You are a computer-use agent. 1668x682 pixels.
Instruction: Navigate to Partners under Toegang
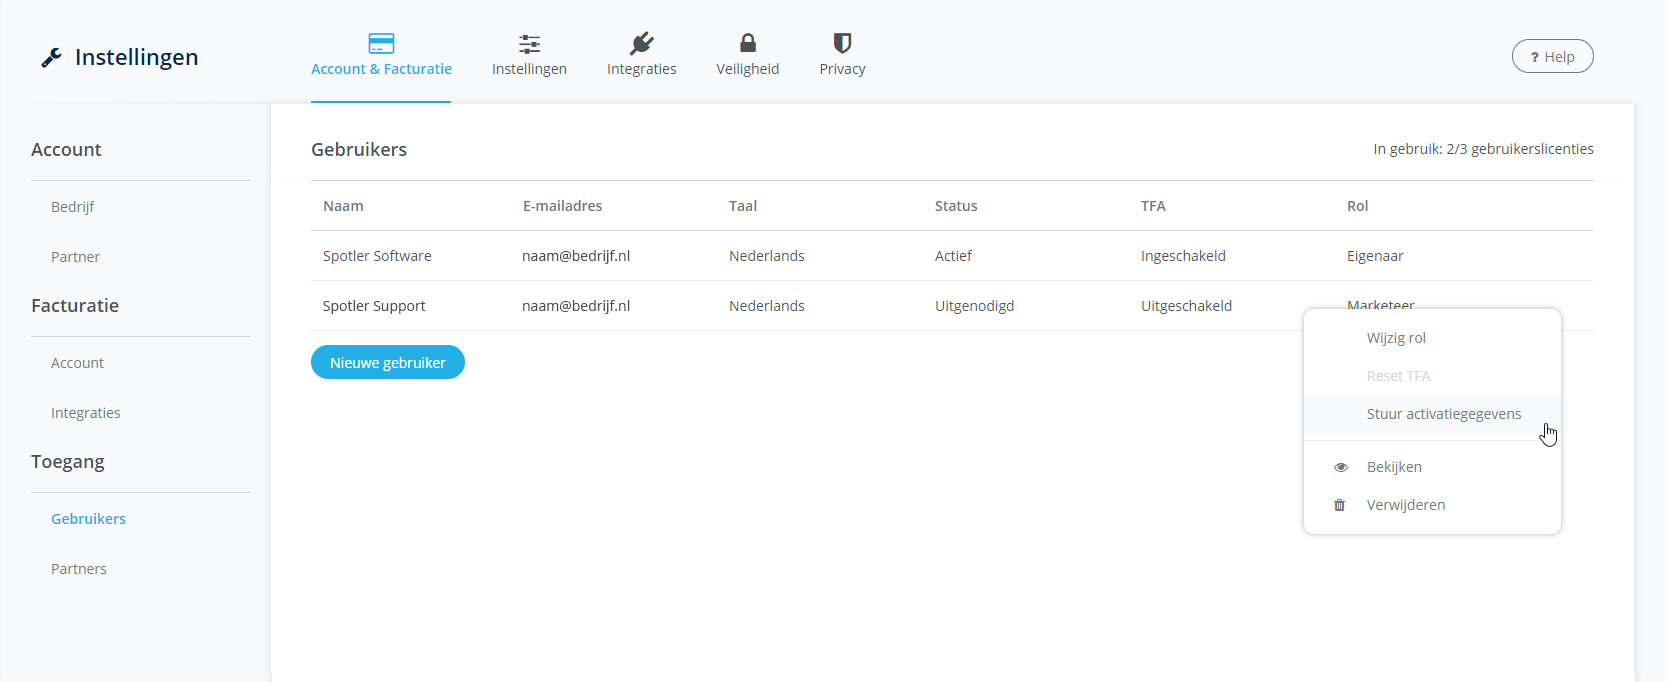[78, 569]
